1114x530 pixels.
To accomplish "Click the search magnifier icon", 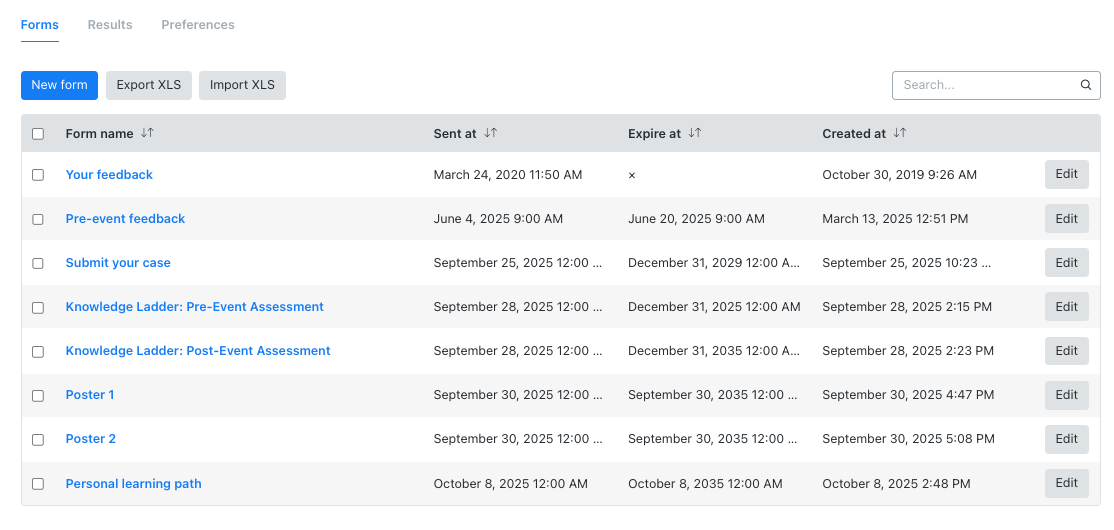I will (x=1086, y=85).
